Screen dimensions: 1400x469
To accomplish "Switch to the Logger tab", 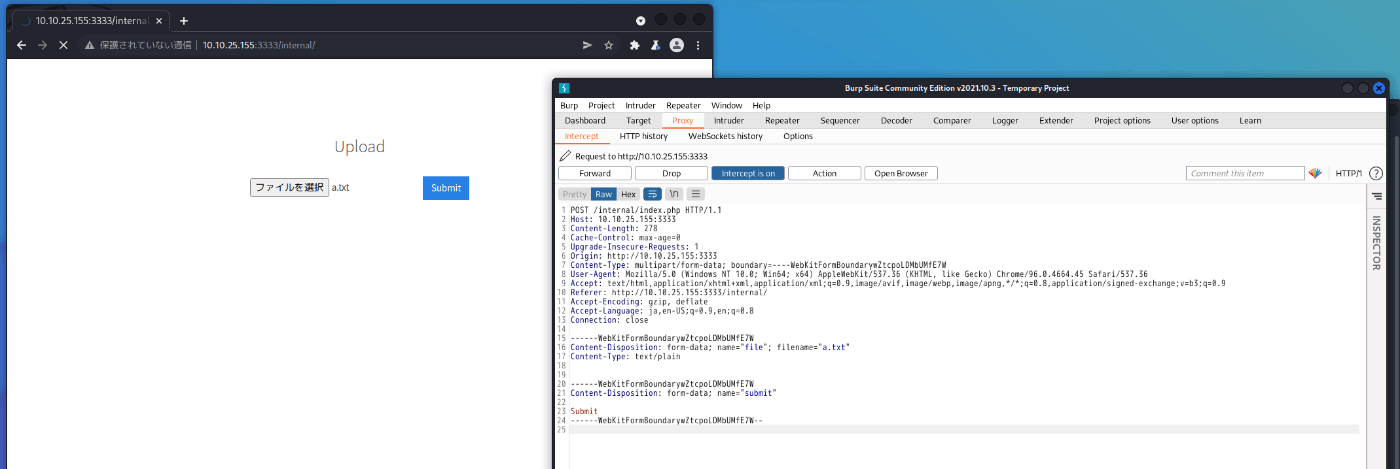I will click(x=1006, y=120).
